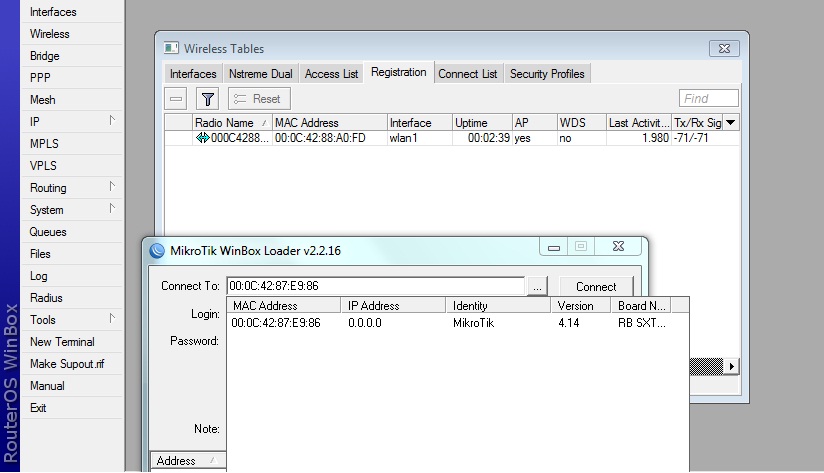824x473 pixels.
Task: Open MPLS in the sidebar menu
Action: click(71, 143)
